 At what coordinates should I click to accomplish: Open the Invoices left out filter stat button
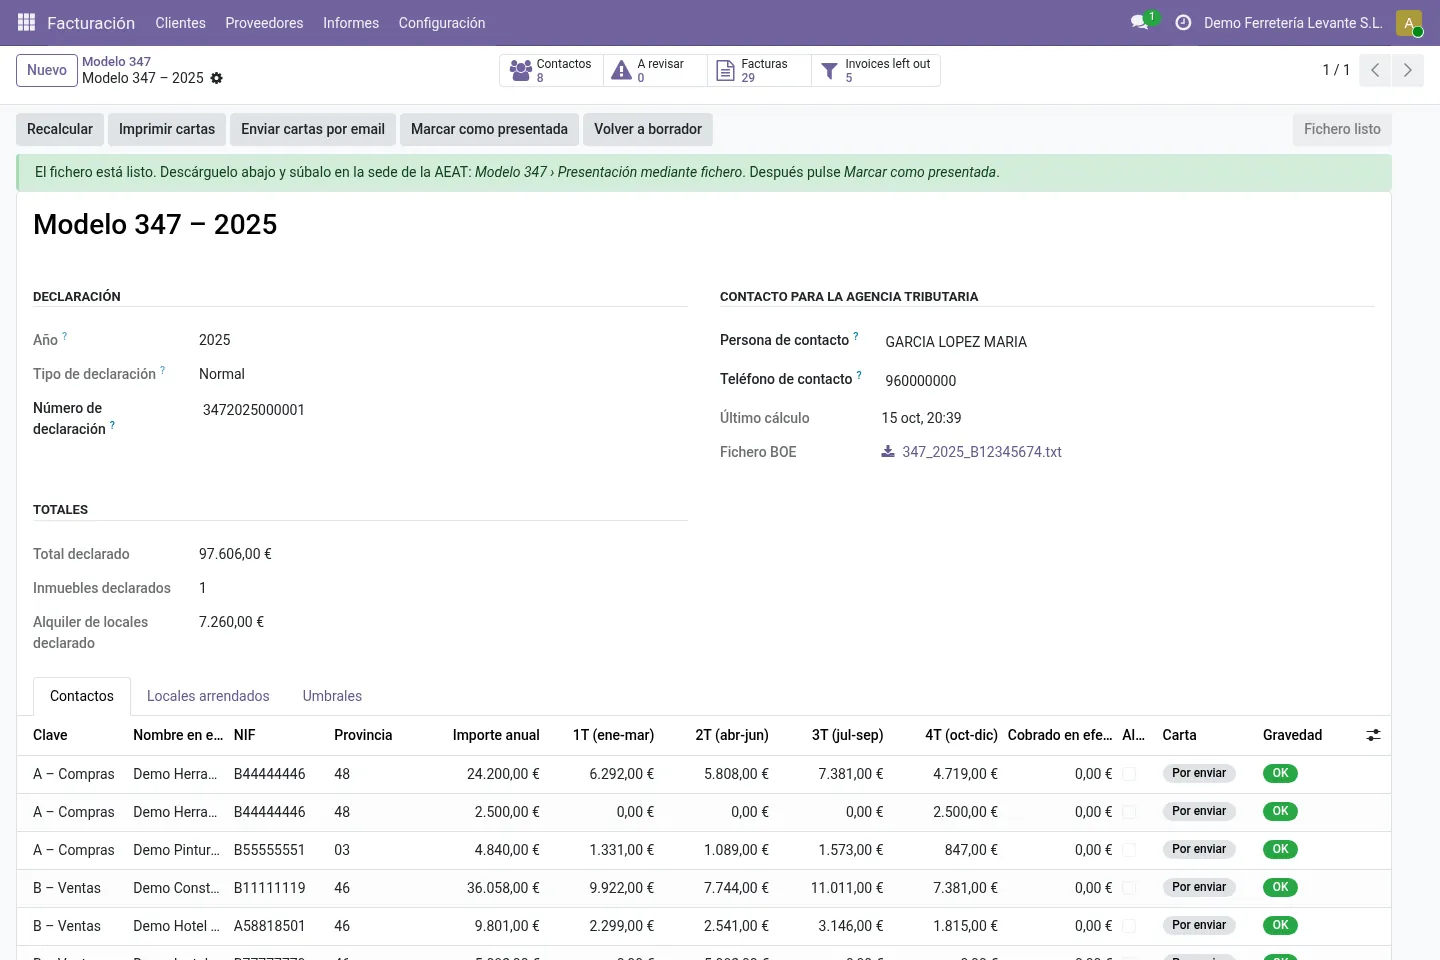click(x=876, y=70)
